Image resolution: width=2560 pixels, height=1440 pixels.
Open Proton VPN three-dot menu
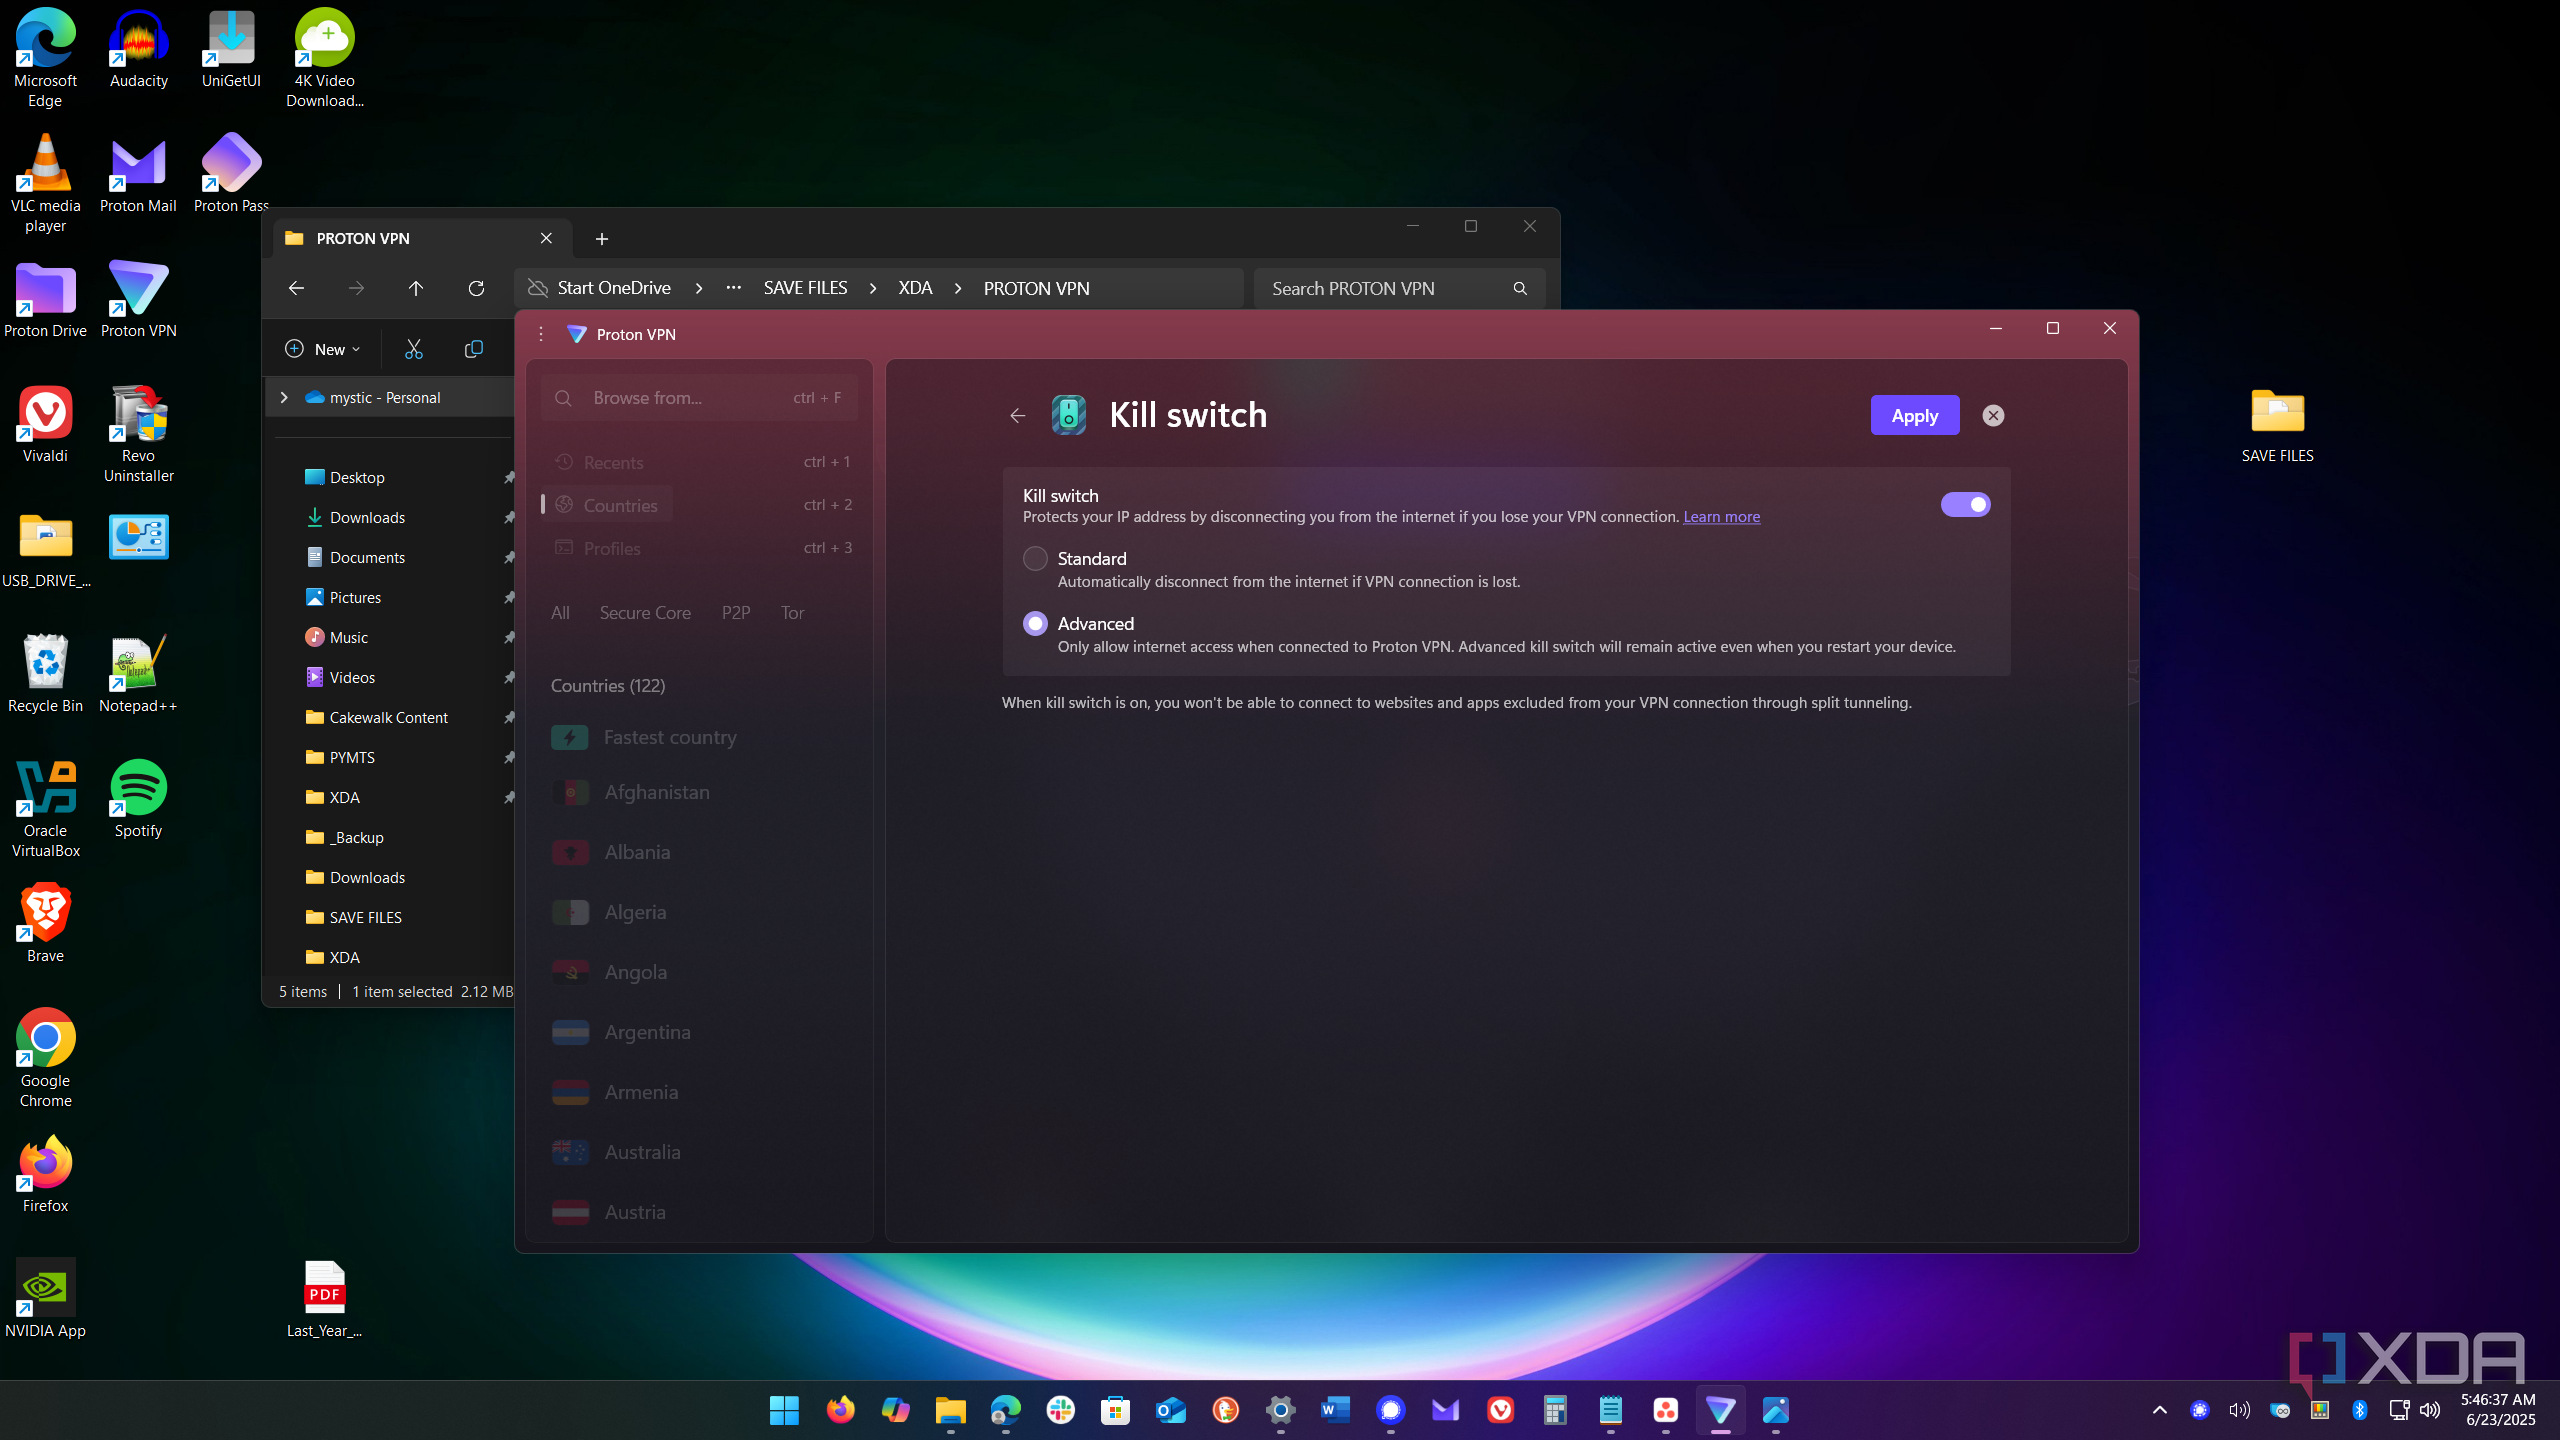tap(541, 334)
